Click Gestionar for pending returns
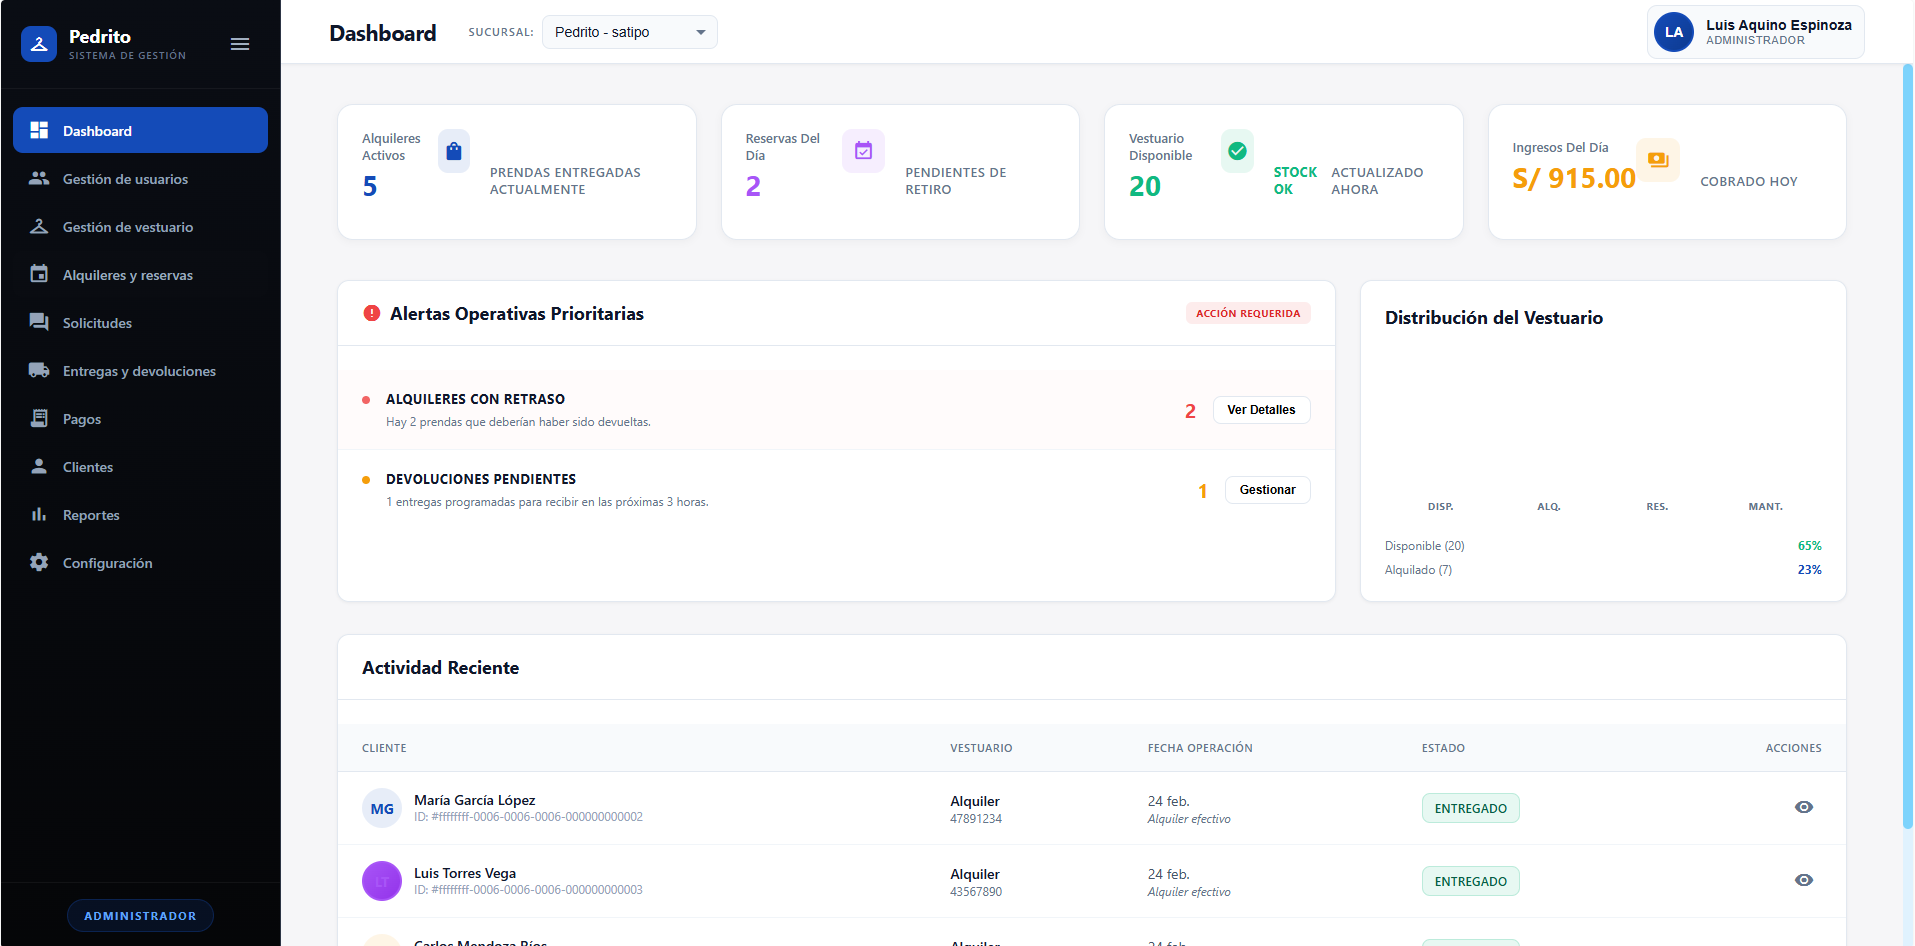 pos(1267,489)
